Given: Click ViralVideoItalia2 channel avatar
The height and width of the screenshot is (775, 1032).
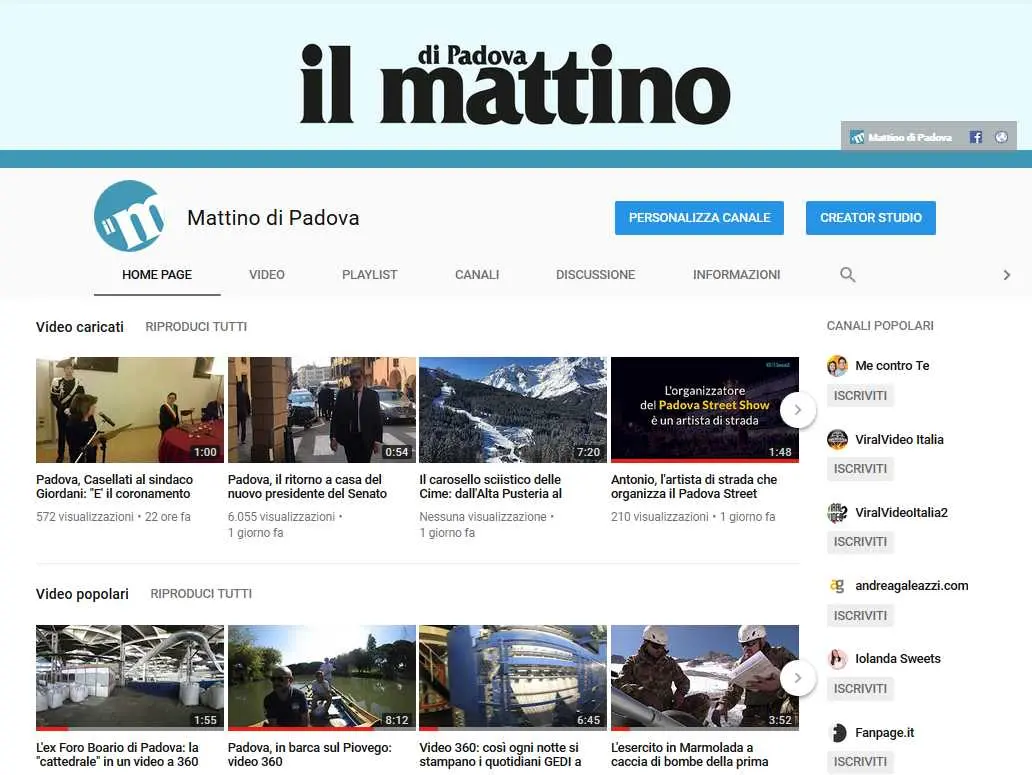Looking at the screenshot, I should click(x=837, y=512).
